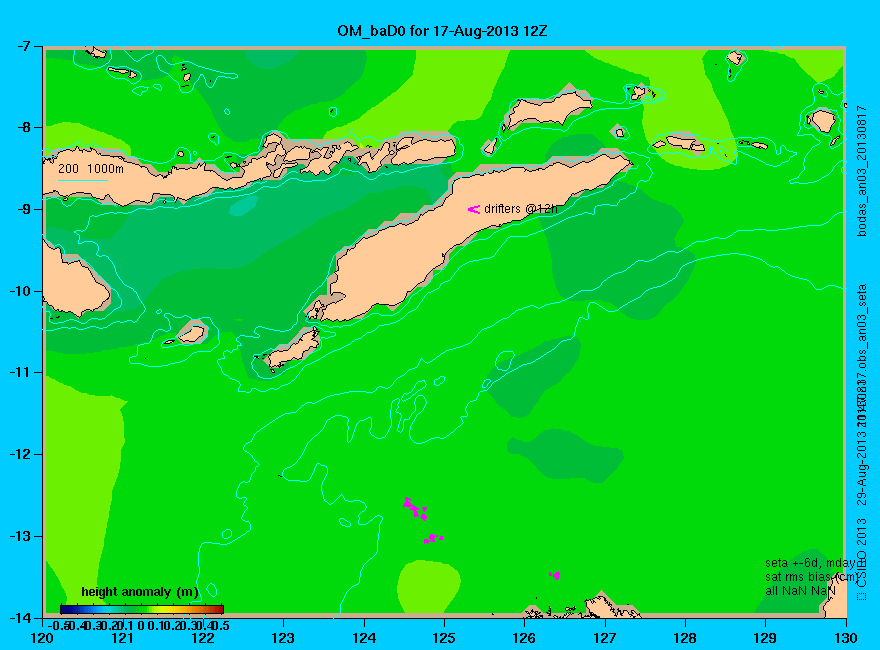Click the magenta drifter markers near 124.8, -13
880x650 pixels.
(433, 539)
